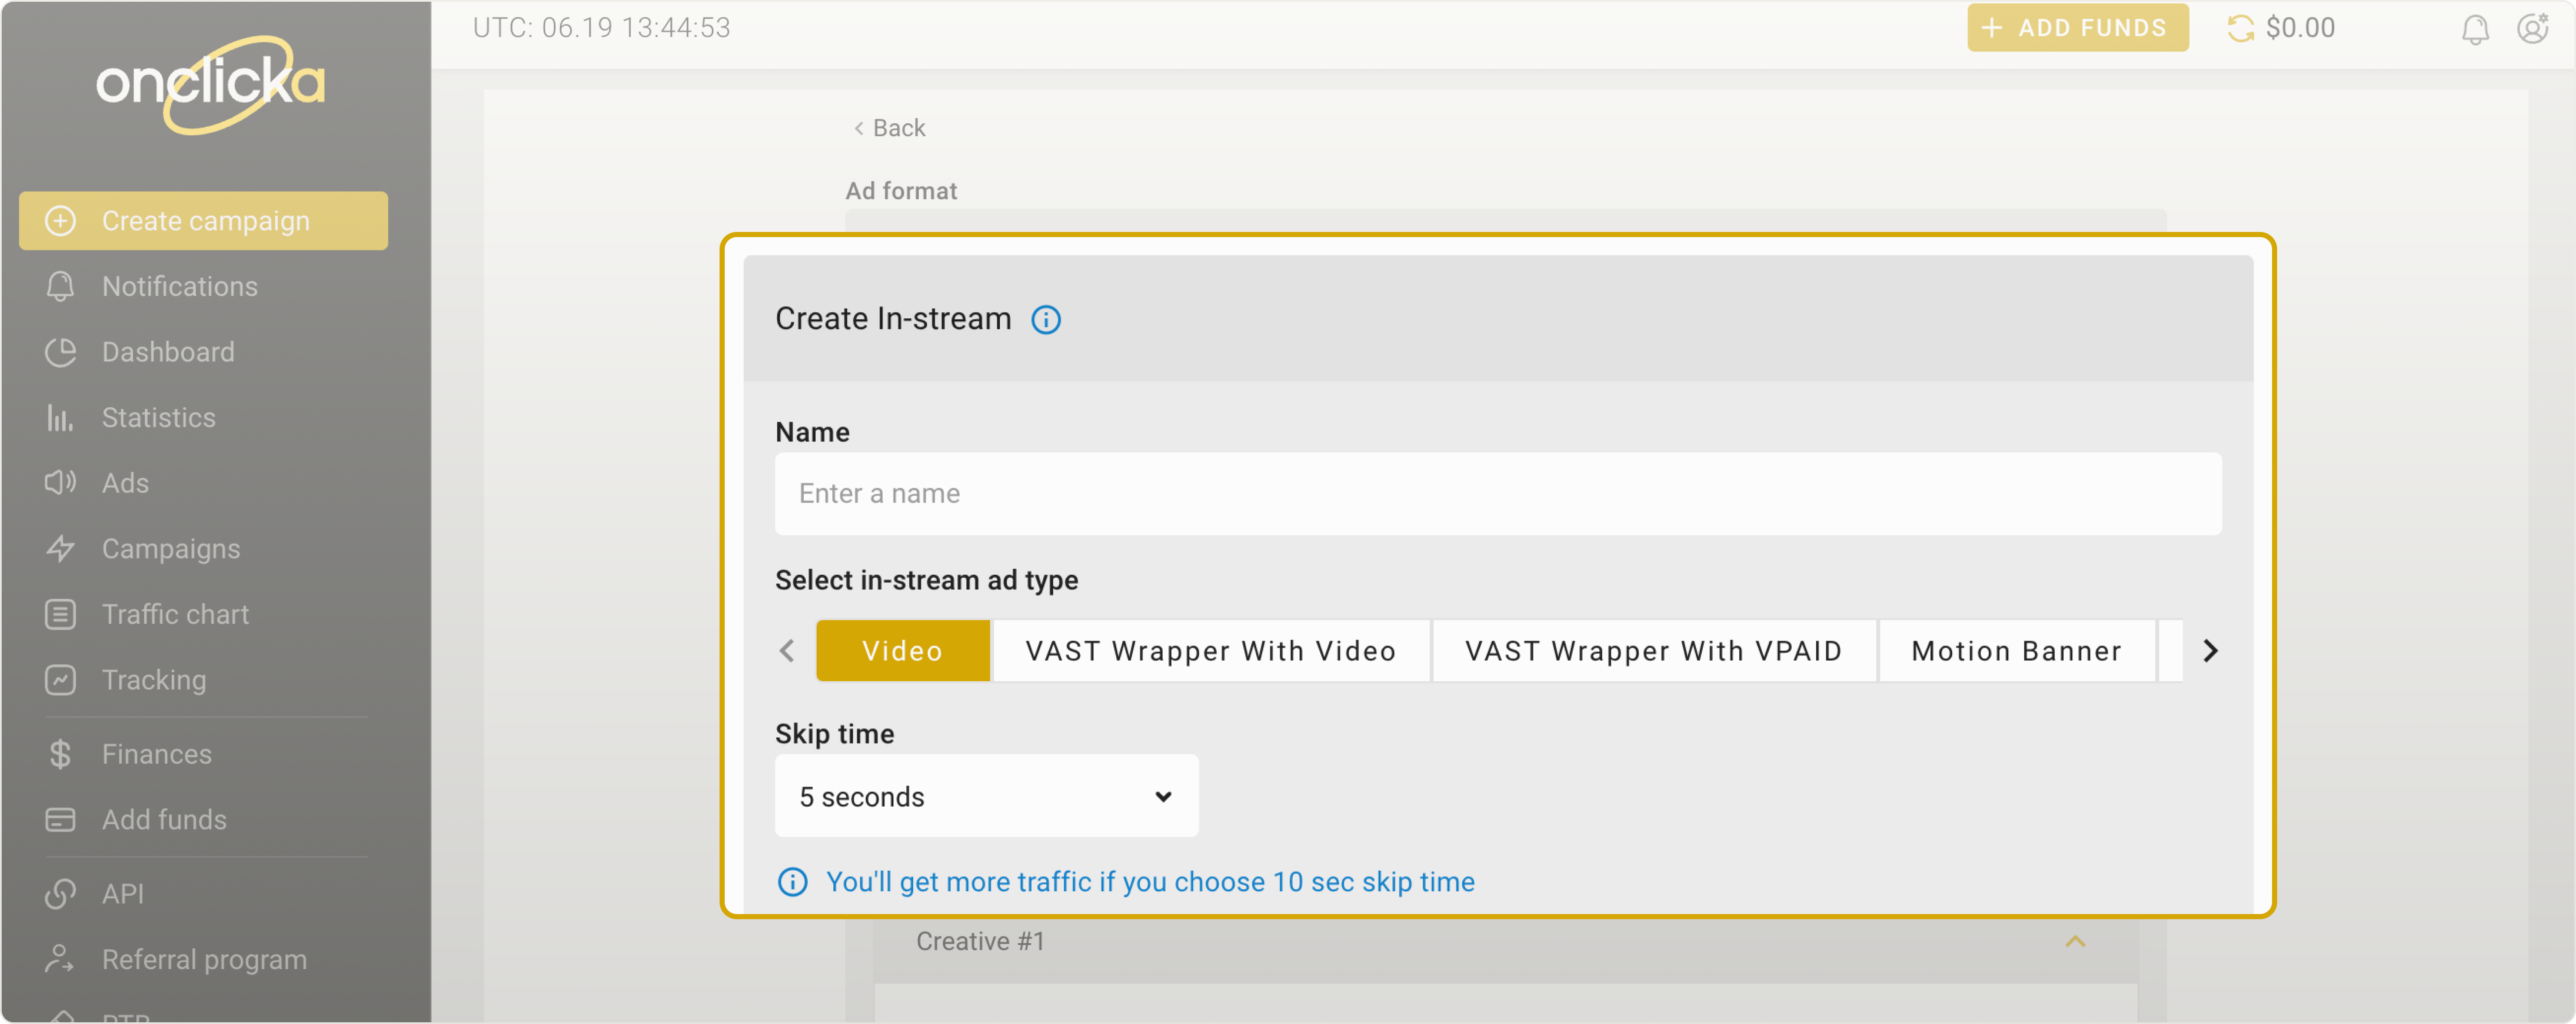Open Dashboard using the pie chart icon

tap(60, 352)
